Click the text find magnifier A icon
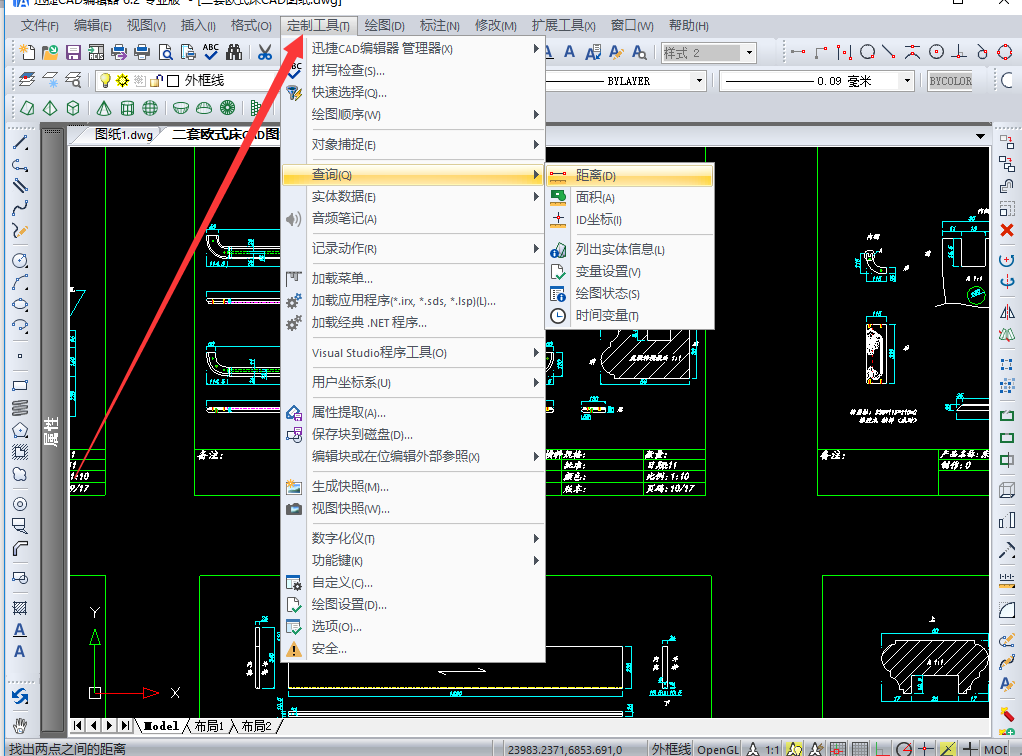 point(639,52)
